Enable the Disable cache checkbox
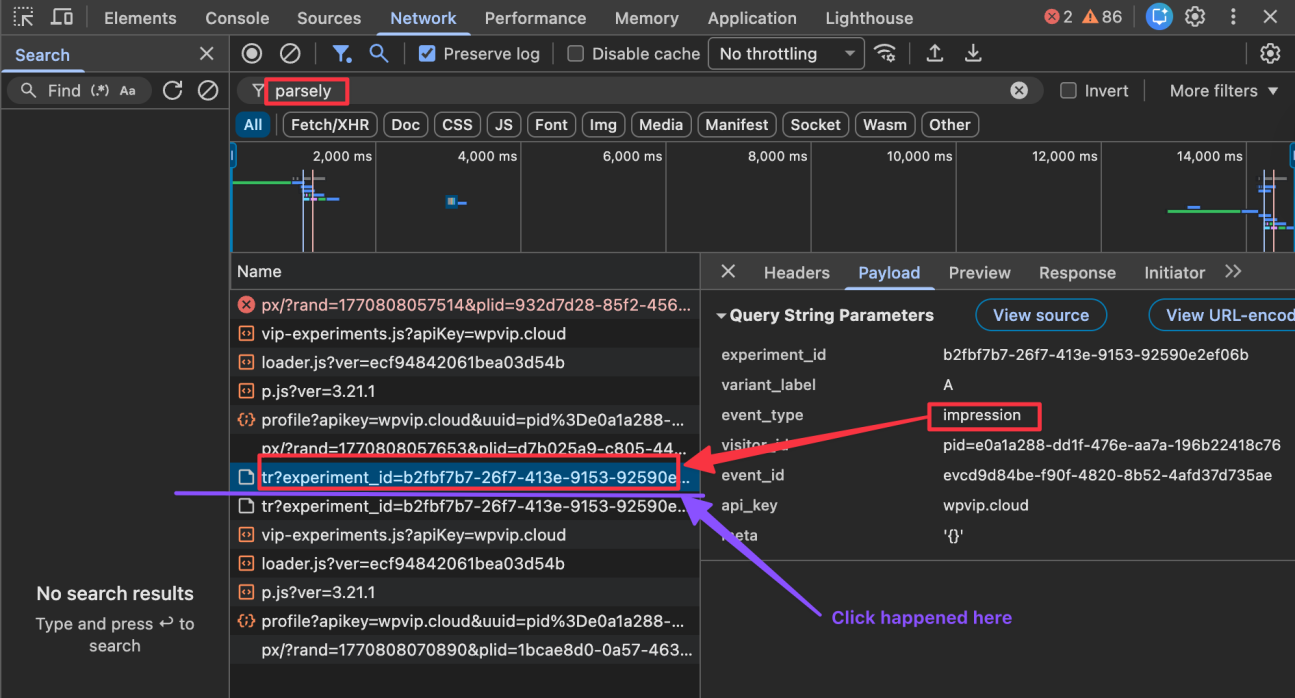Image resolution: width=1295 pixels, height=698 pixels. click(x=575, y=53)
